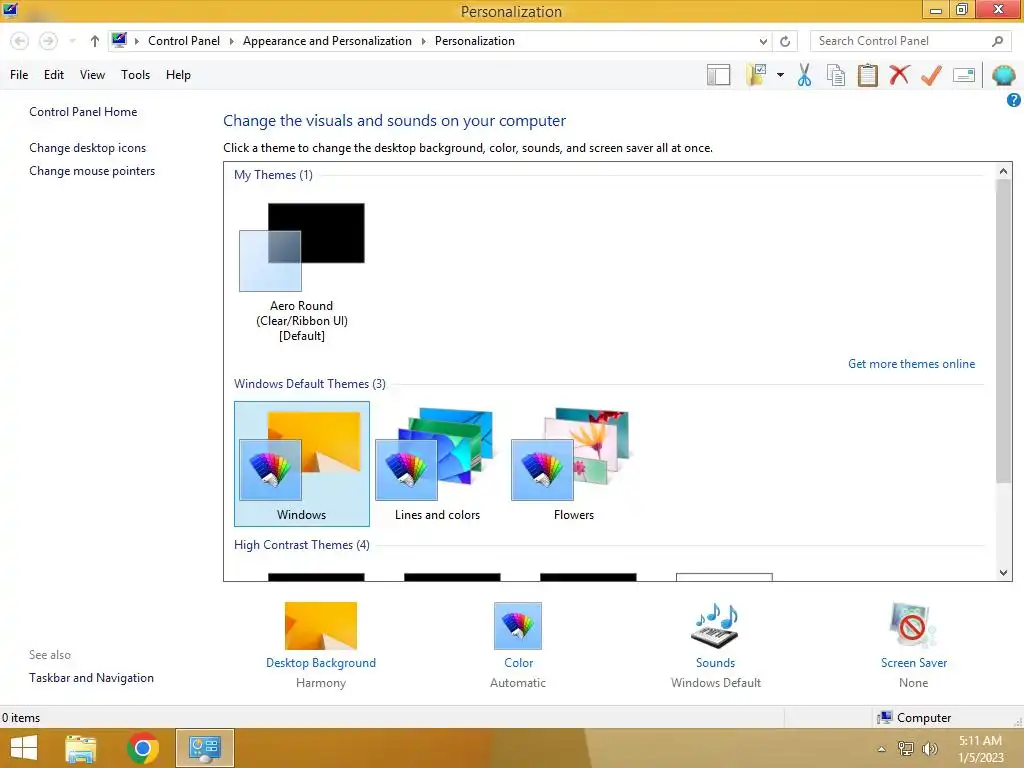The width and height of the screenshot is (1024, 768).
Task: Click the Back navigation arrow
Action: (20, 41)
